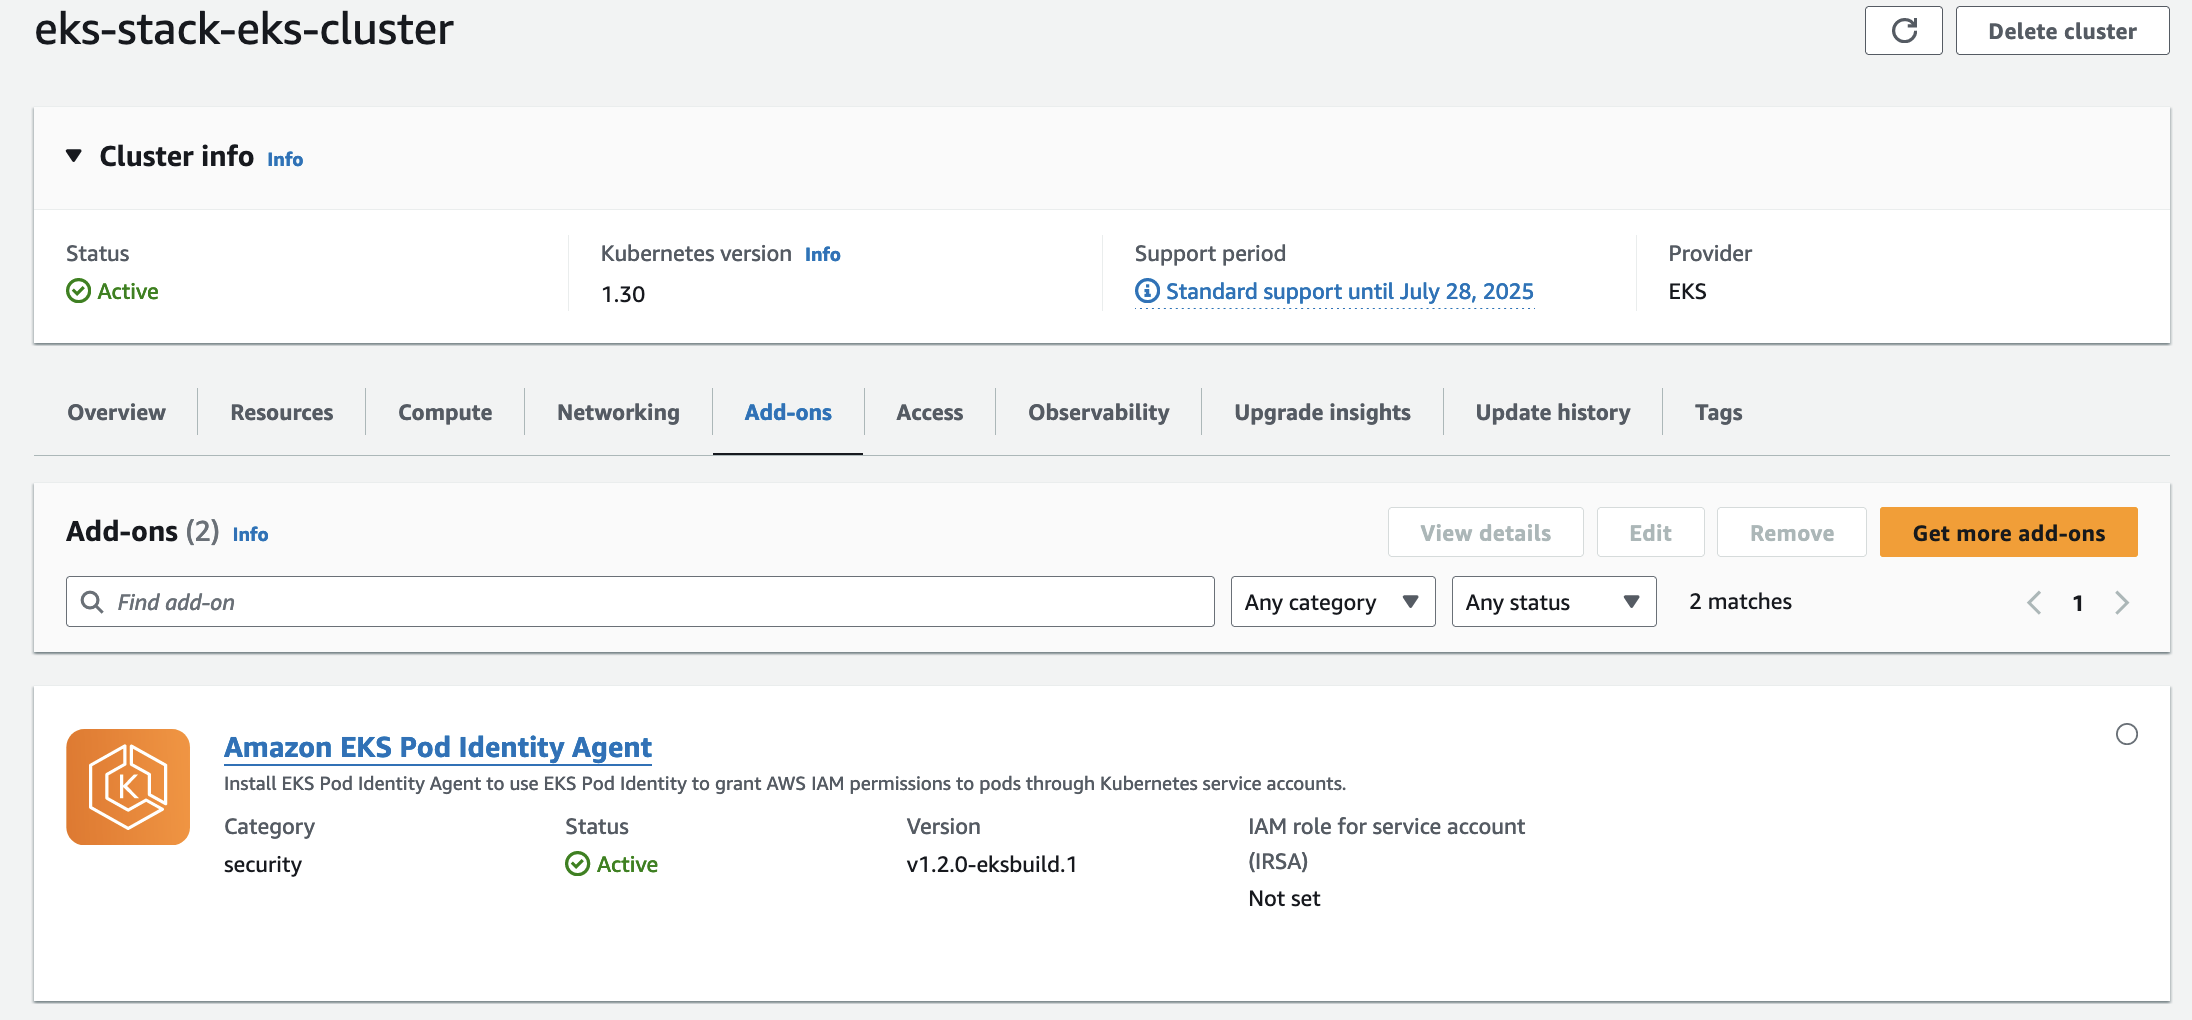Click the orange EKS Pod Identity Agent icon
2192x1020 pixels.
128,787
